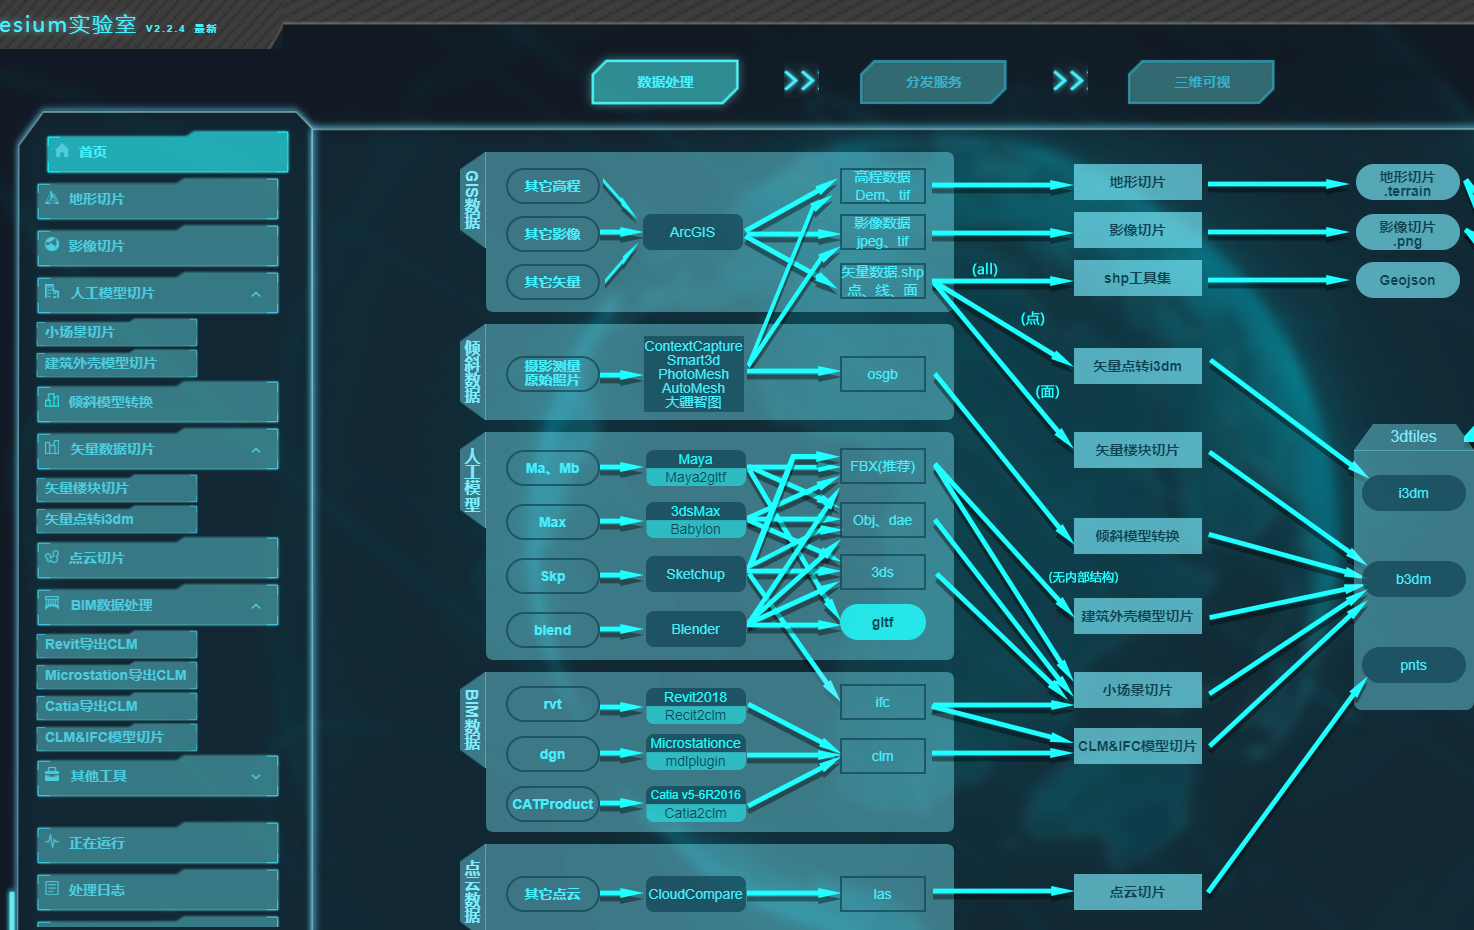Open CLM&IFC模型切片 in the sidebar
Image resolution: width=1474 pixels, height=930 pixels.
pos(117,737)
